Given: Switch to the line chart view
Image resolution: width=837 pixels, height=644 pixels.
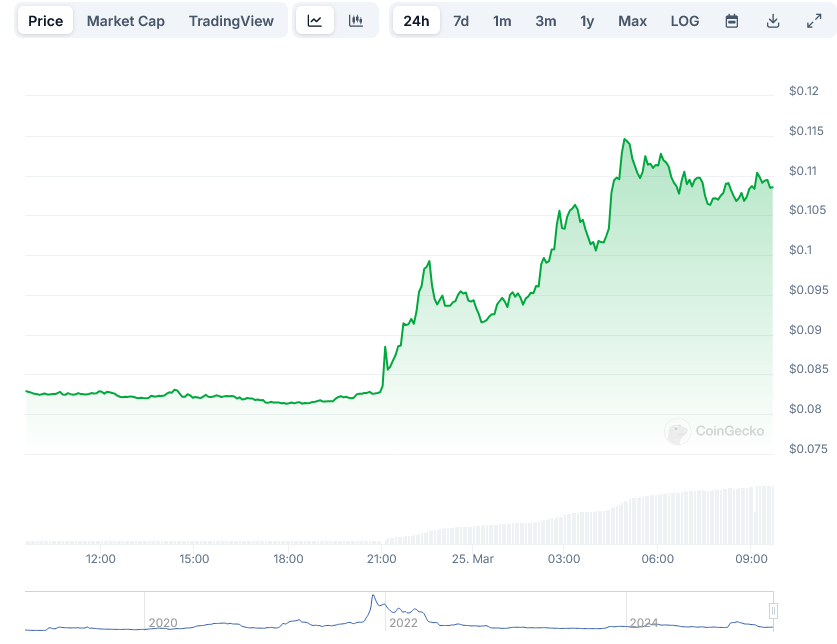Looking at the screenshot, I should coord(315,21).
